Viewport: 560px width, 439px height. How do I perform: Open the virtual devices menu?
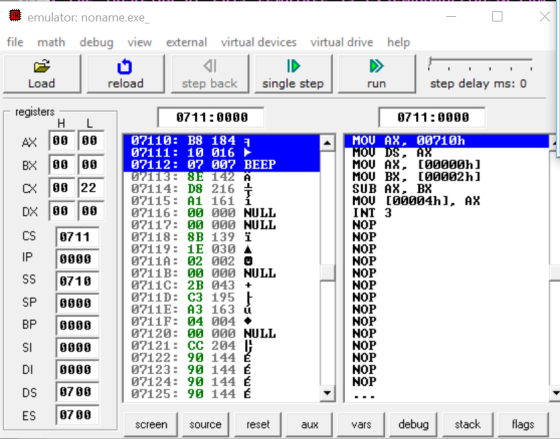tap(259, 42)
